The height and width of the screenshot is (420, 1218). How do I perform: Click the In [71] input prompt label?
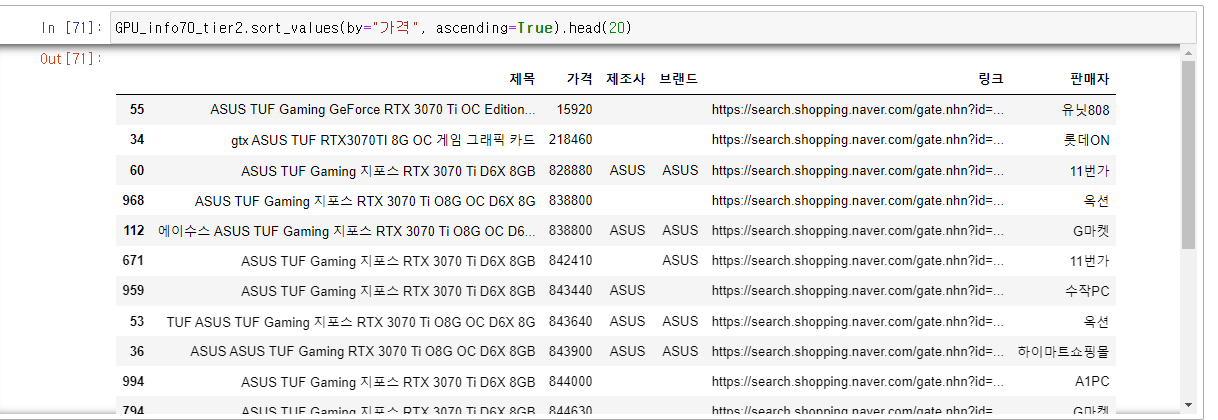pos(71,28)
